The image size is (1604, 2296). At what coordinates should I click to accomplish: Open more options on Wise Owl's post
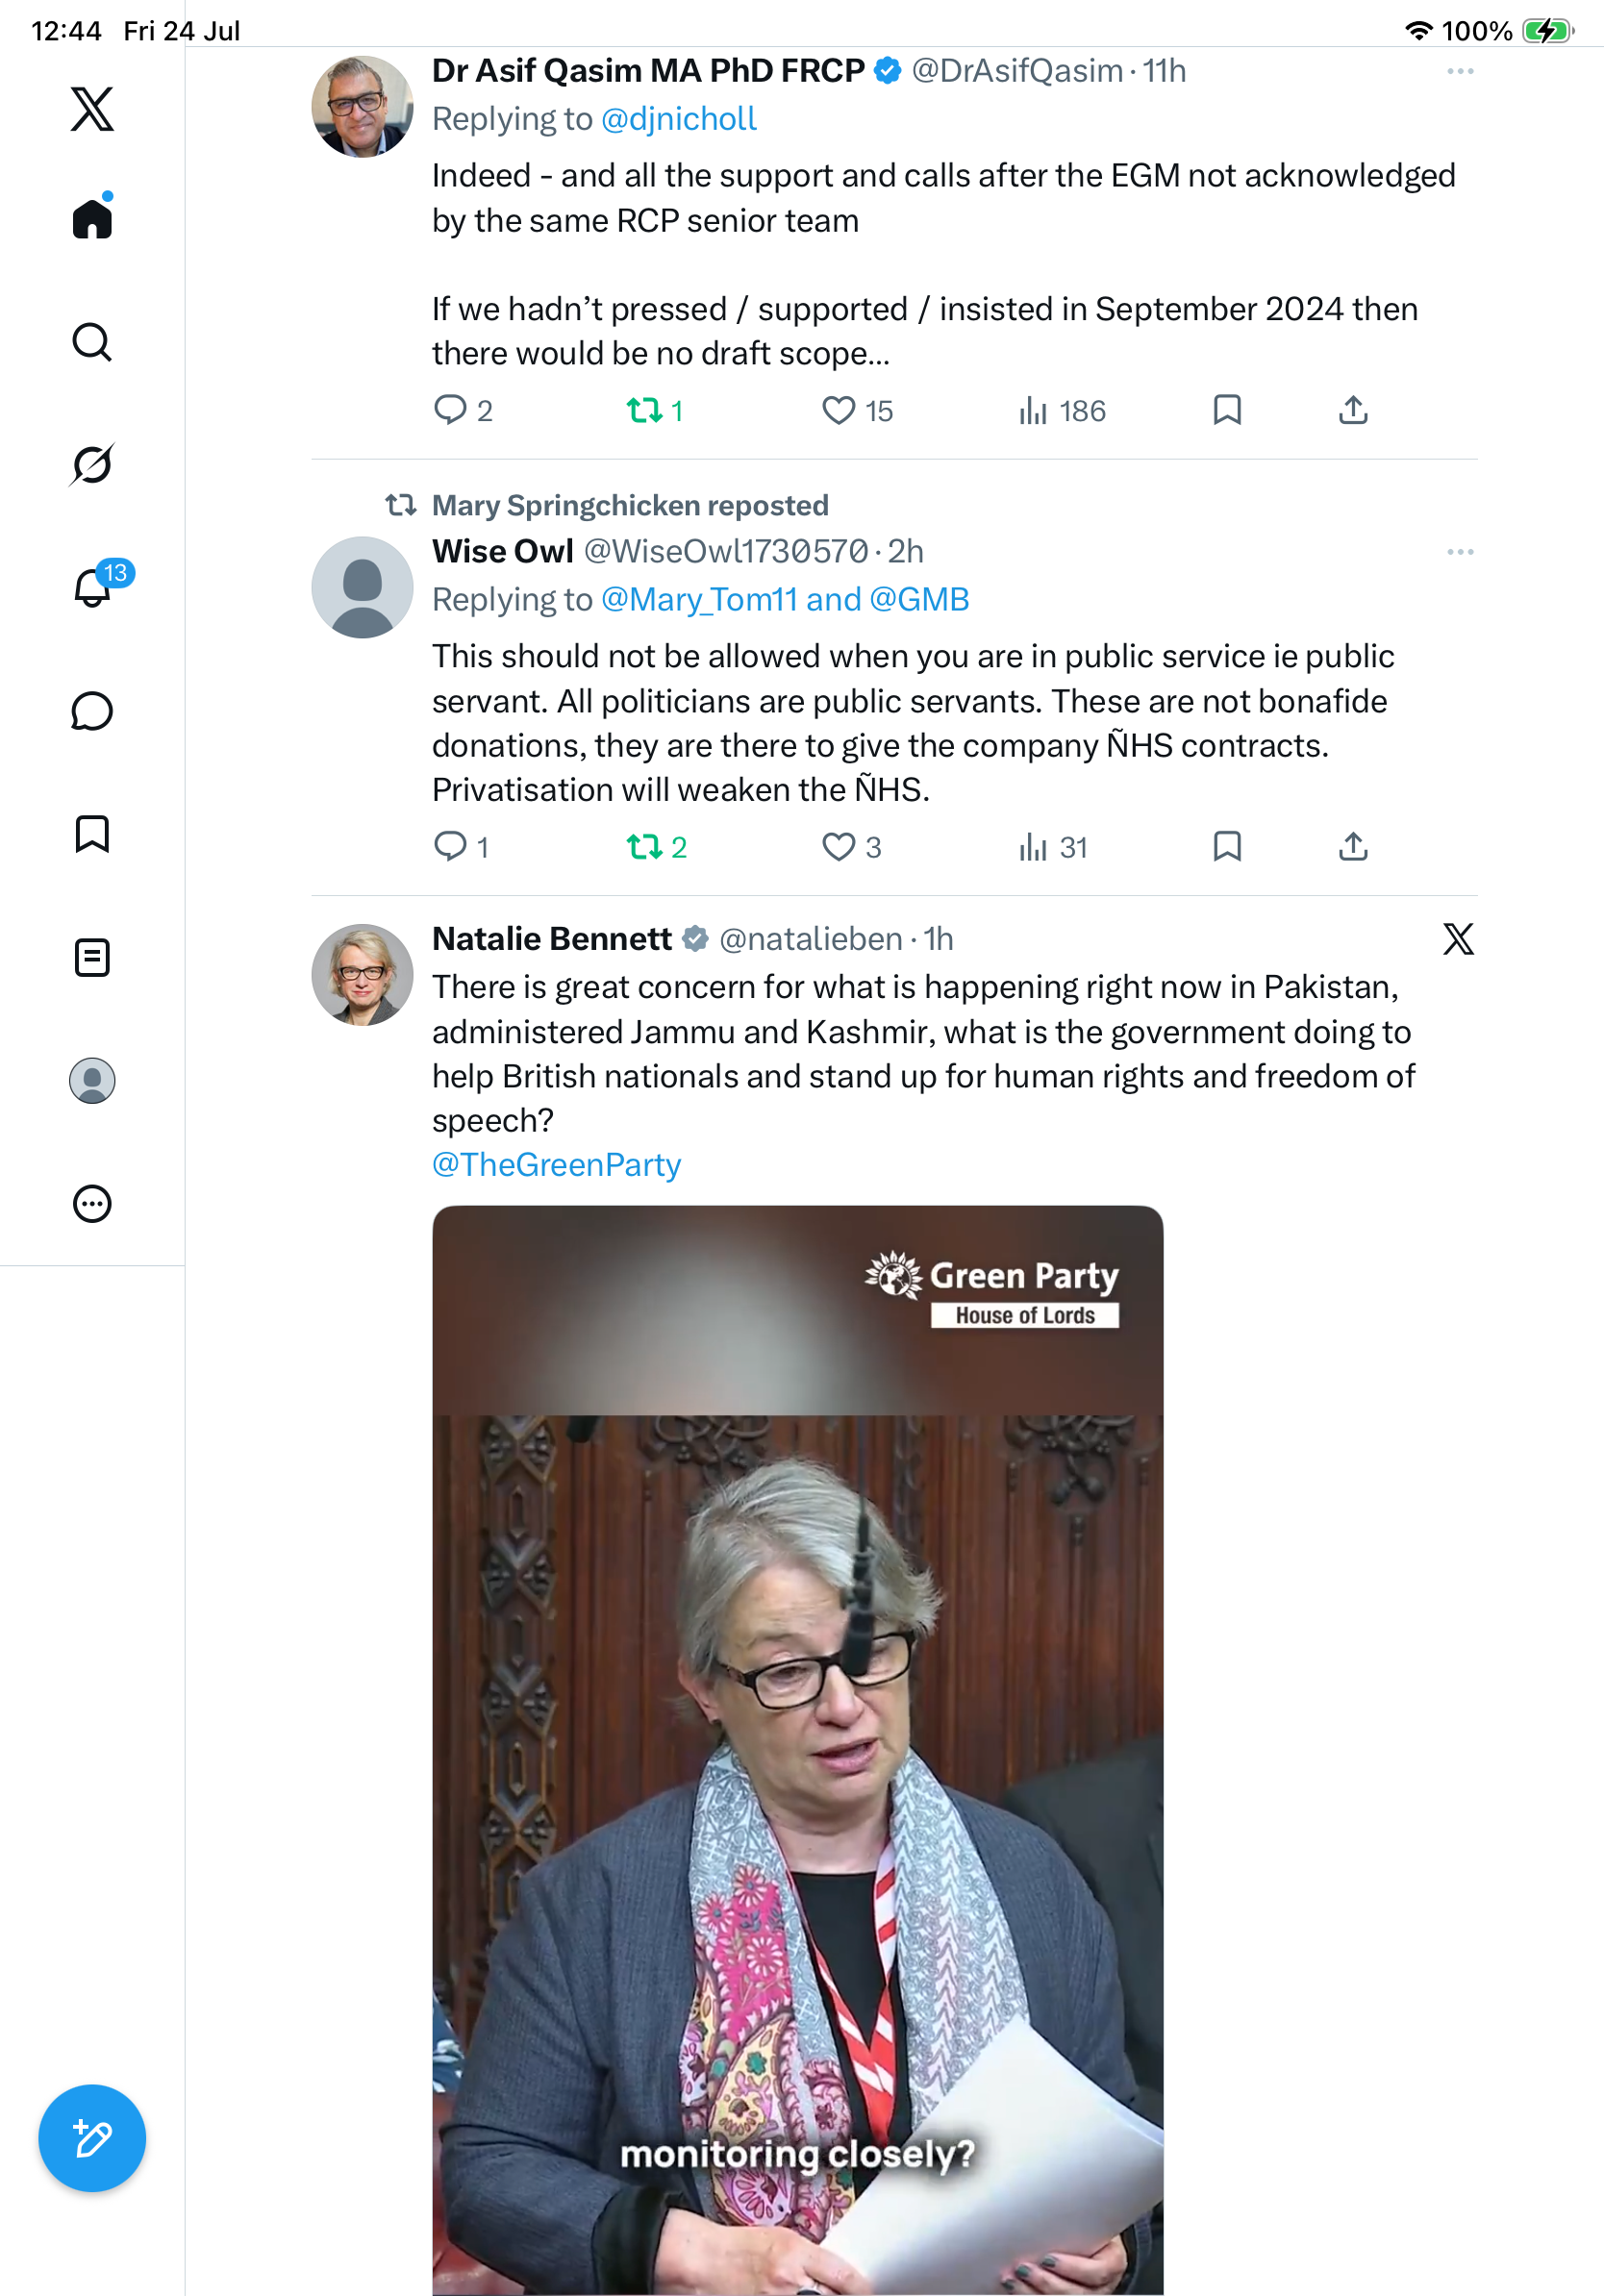point(1460,552)
